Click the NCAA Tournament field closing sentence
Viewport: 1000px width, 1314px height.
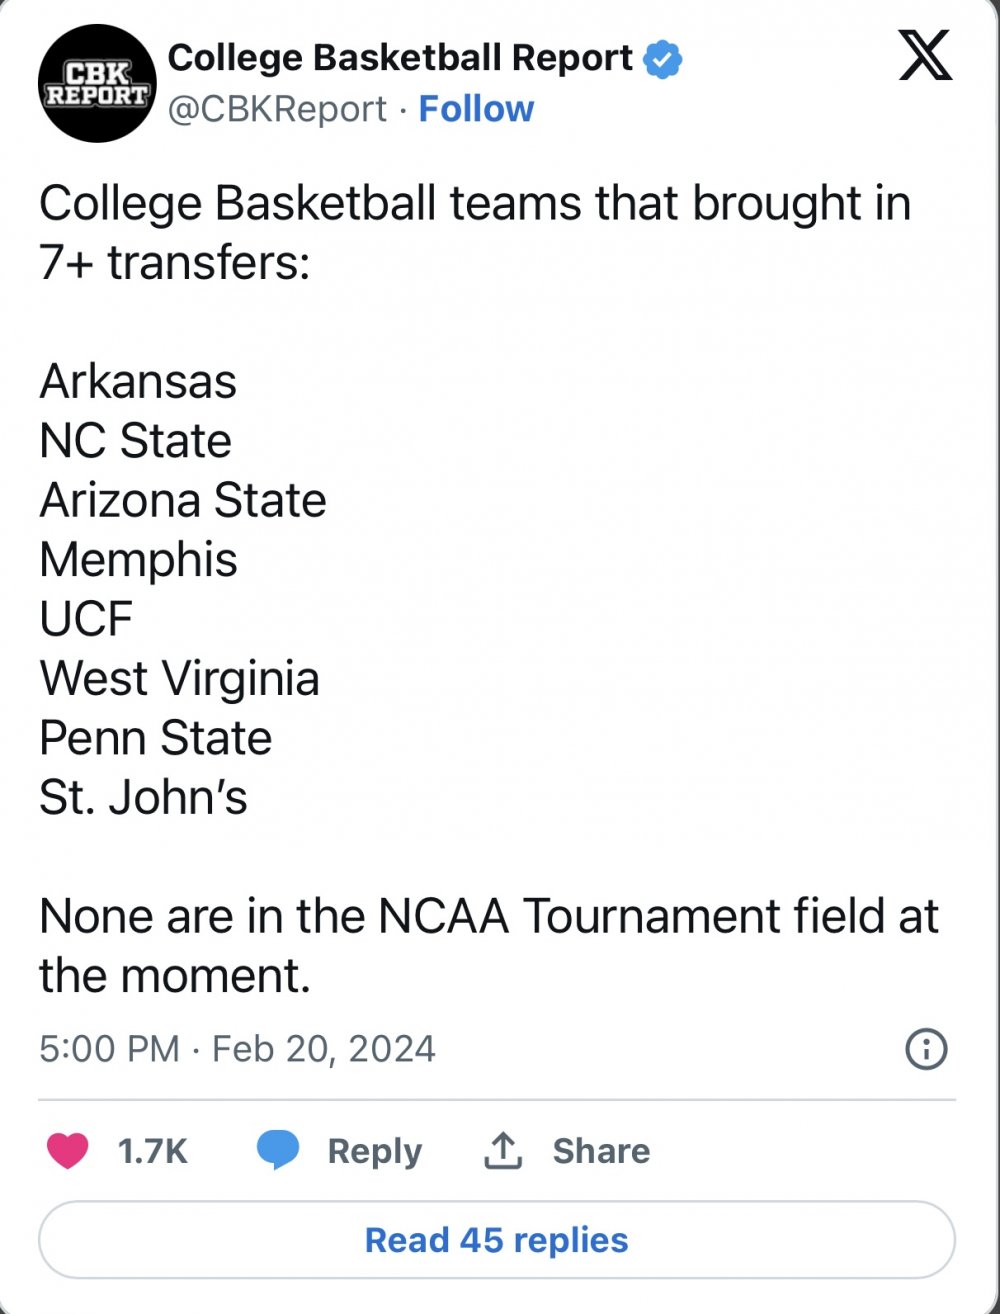(489, 946)
